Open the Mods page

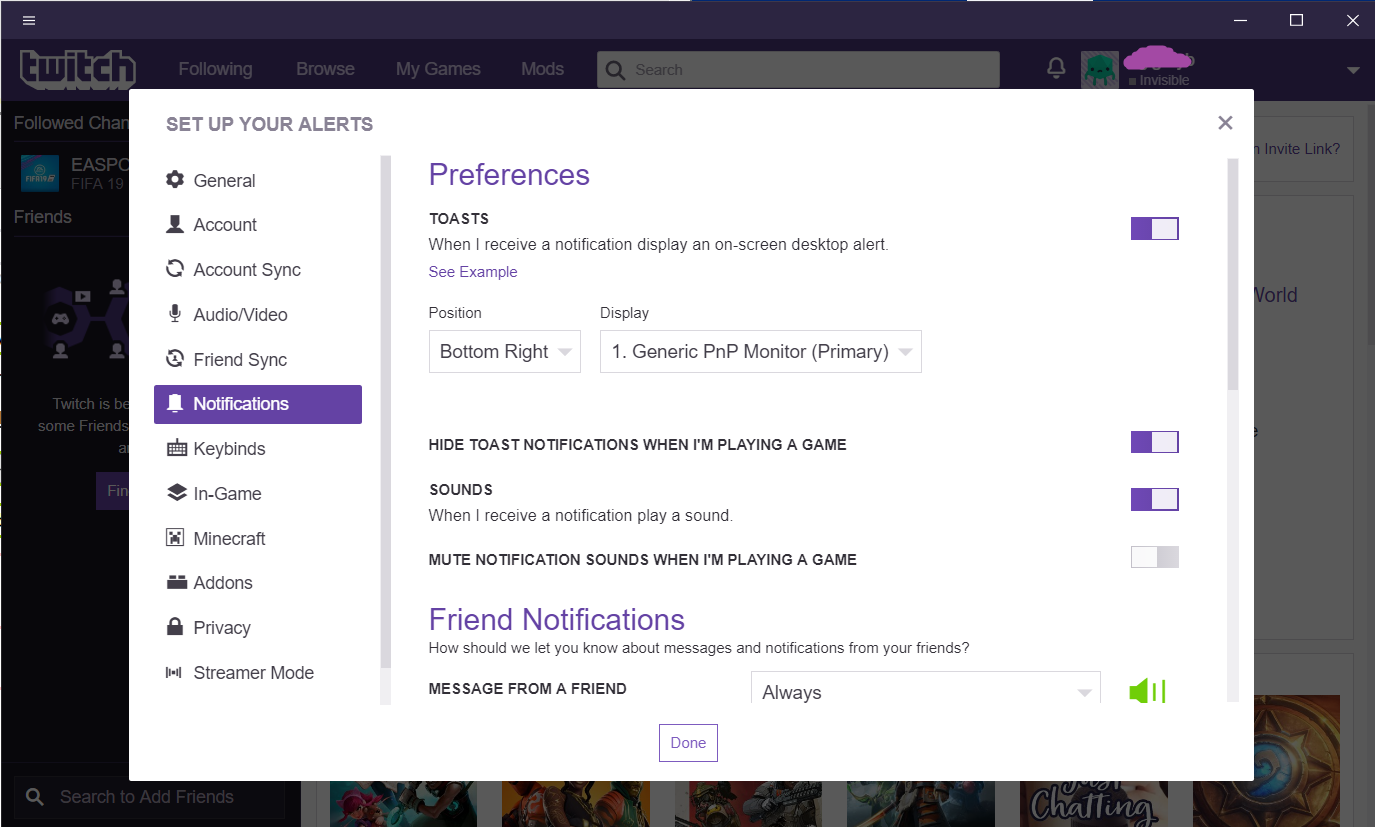(x=543, y=69)
